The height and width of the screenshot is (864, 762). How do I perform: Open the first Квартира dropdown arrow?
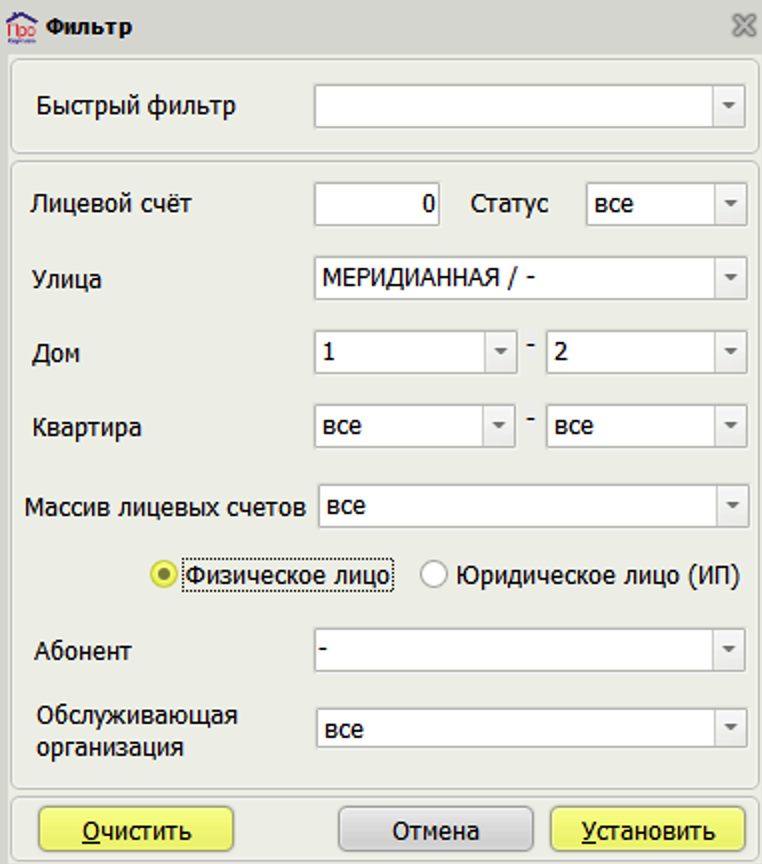[499, 425]
